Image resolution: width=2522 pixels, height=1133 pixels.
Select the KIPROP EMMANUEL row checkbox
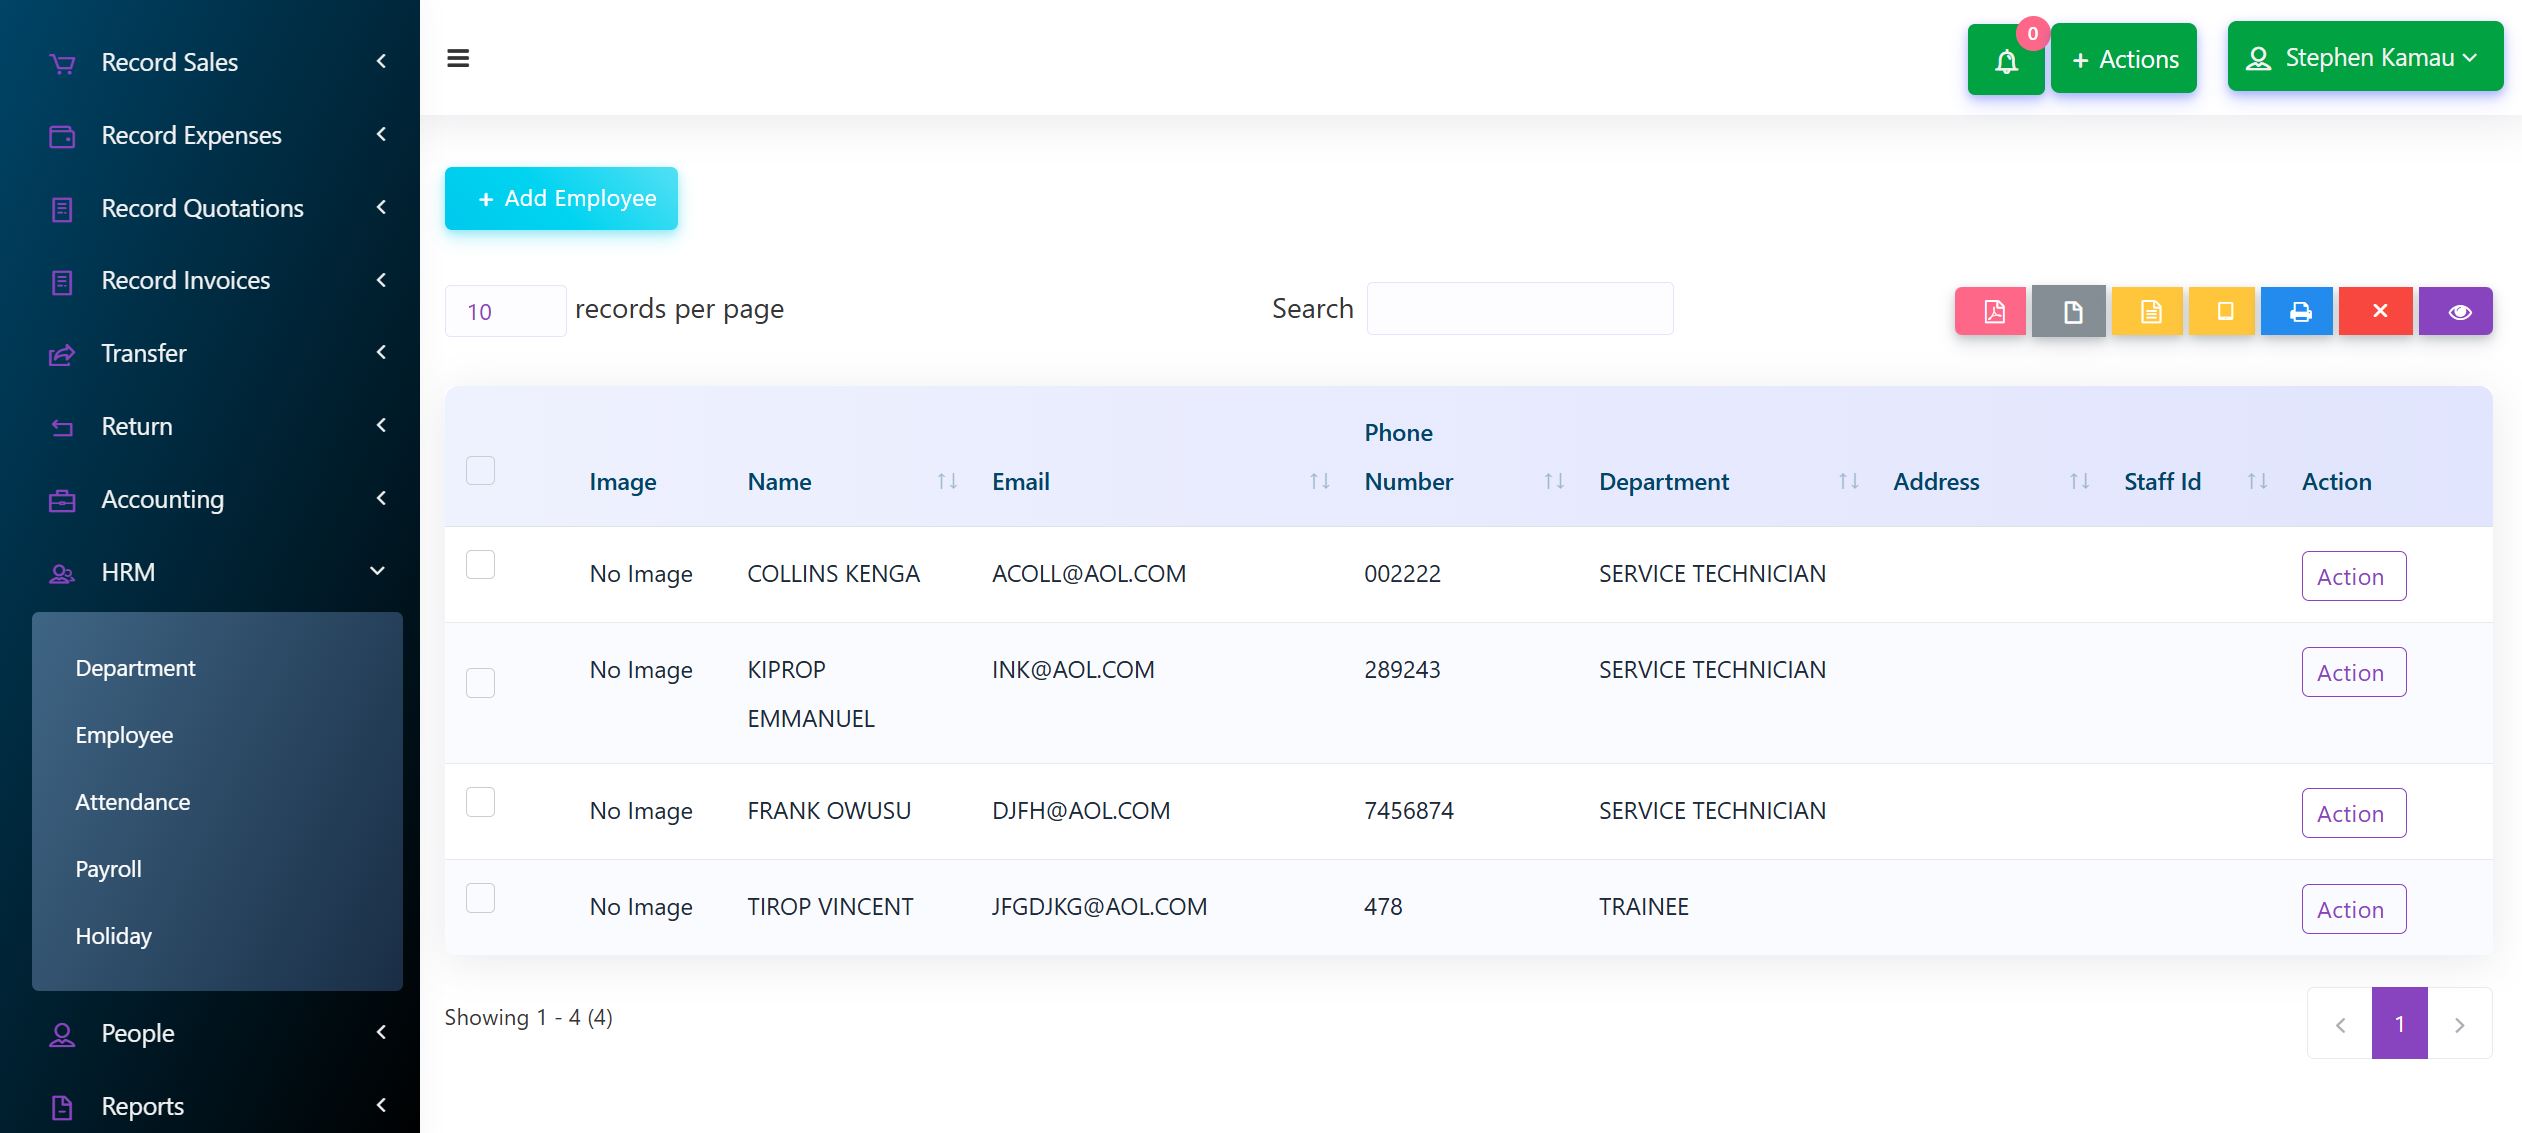(480, 683)
